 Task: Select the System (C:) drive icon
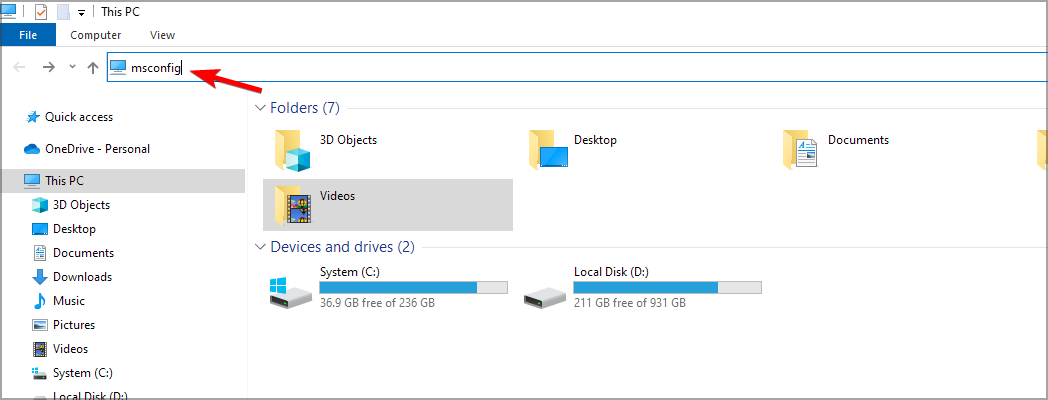click(291, 291)
